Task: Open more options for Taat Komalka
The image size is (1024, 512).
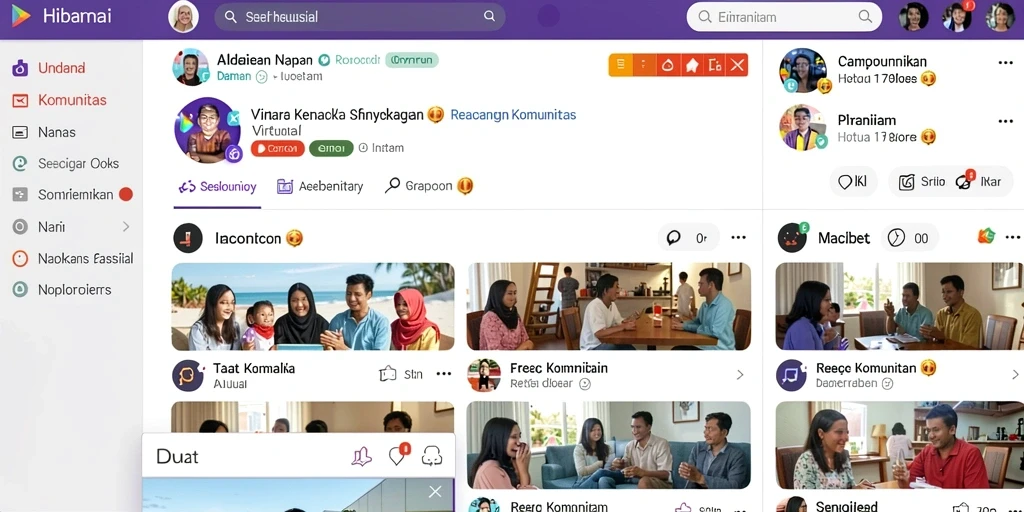Action: (x=443, y=374)
